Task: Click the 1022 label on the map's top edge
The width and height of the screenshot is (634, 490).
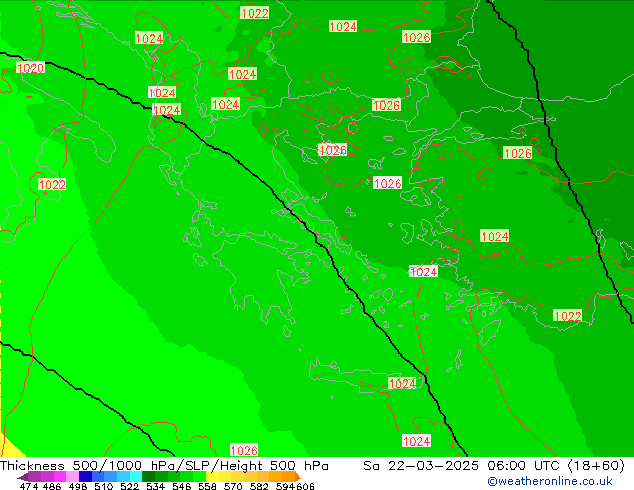Action: point(254,13)
